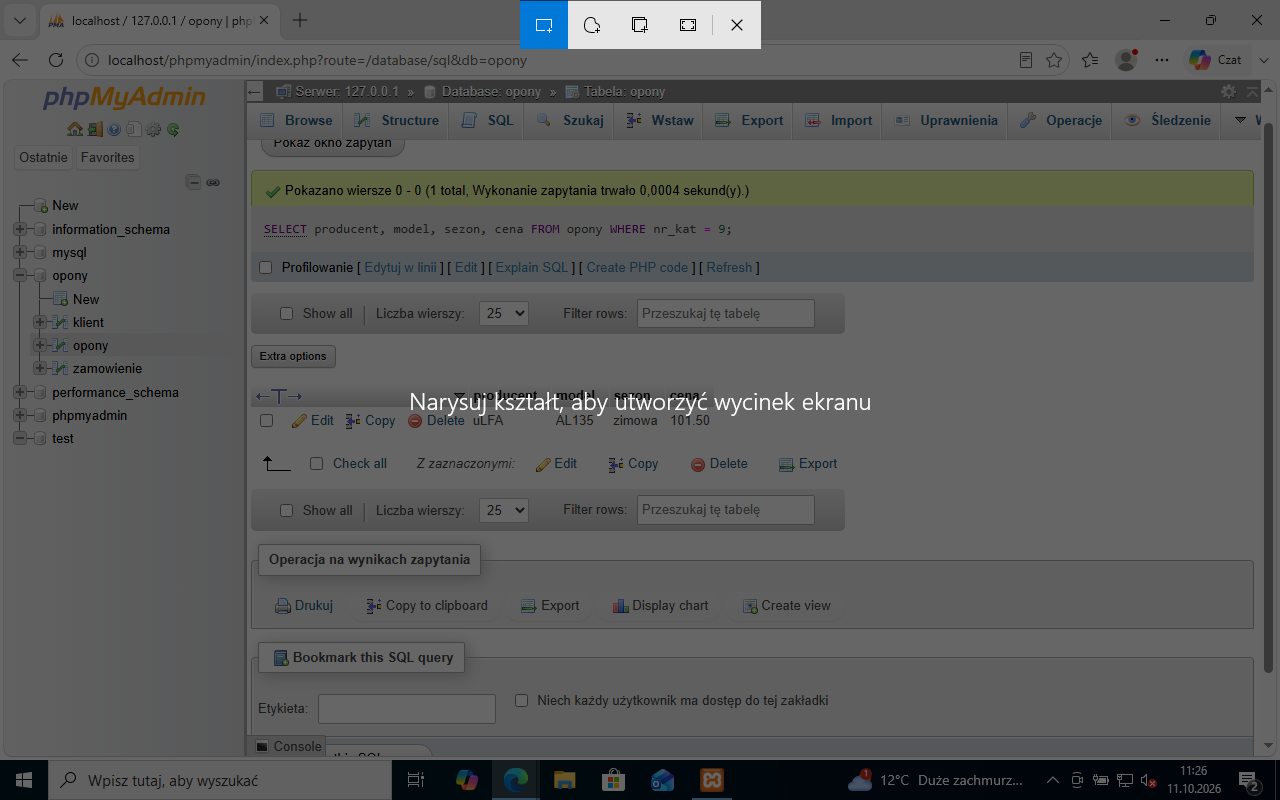The height and width of the screenshot is (800, 1280).
Task: Enable upper Show all checkbox
Action: point(287,314)
